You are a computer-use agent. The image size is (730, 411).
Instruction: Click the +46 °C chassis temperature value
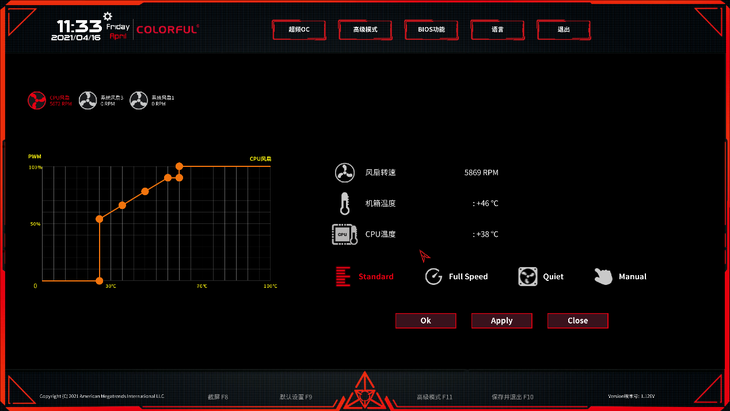coord(485,203)
